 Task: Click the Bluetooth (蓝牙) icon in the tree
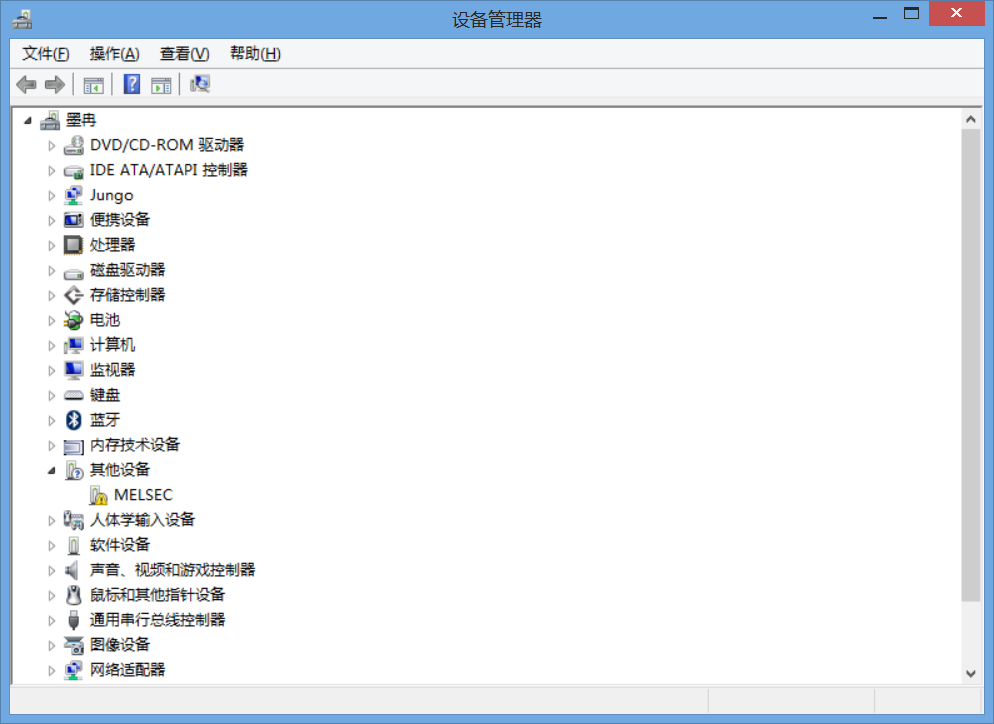click(x=73, y=420)
